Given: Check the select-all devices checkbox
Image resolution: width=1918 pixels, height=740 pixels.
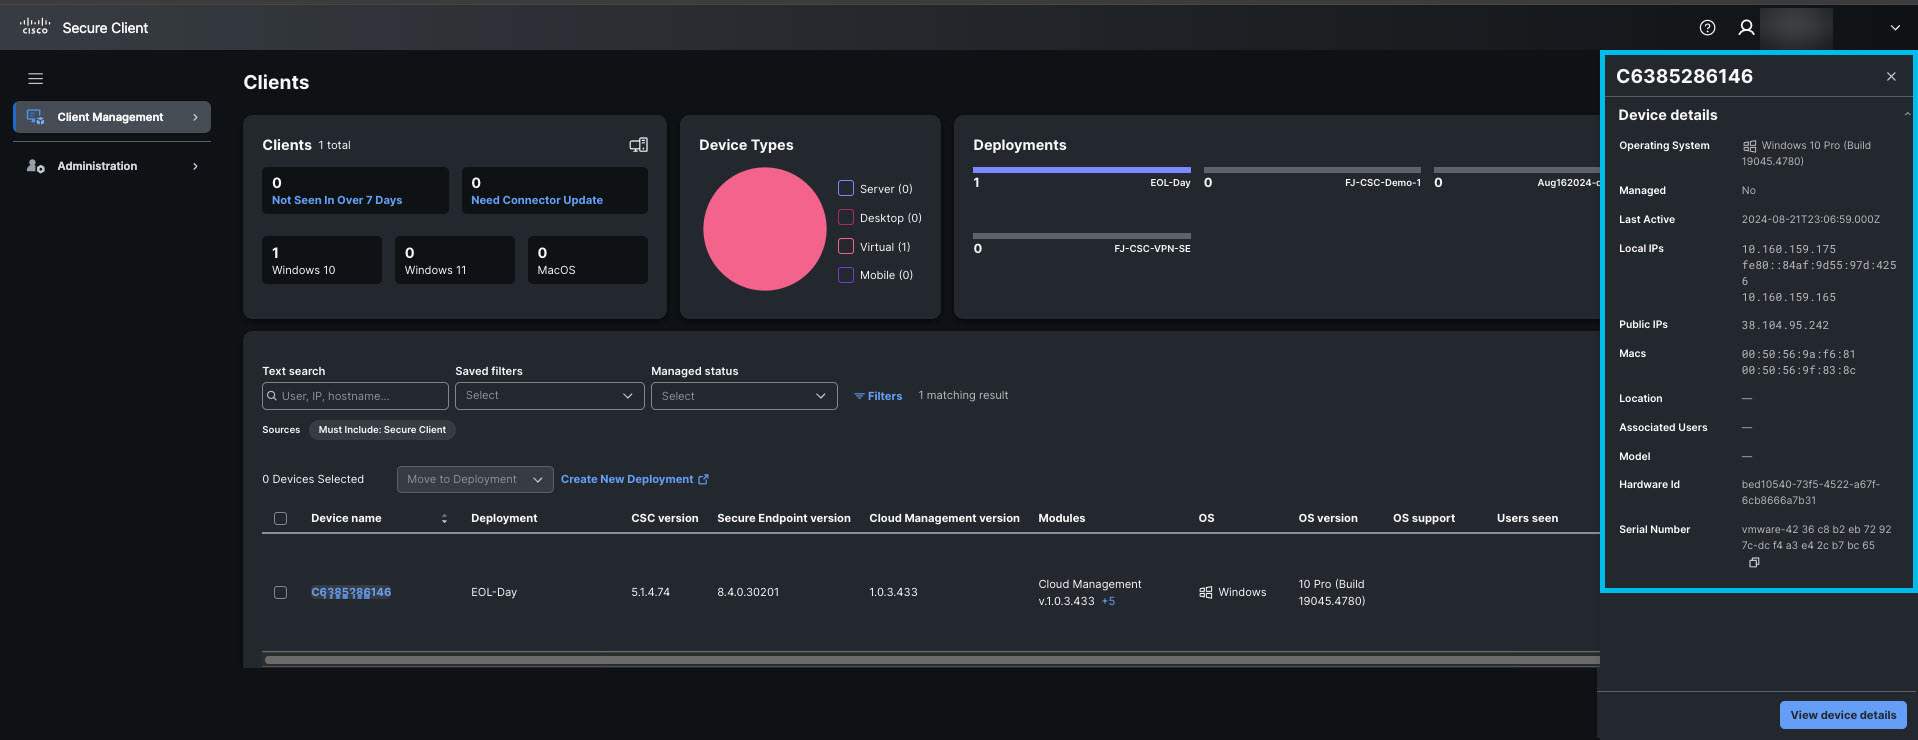Looking at the screenshot, I should 280,518.
